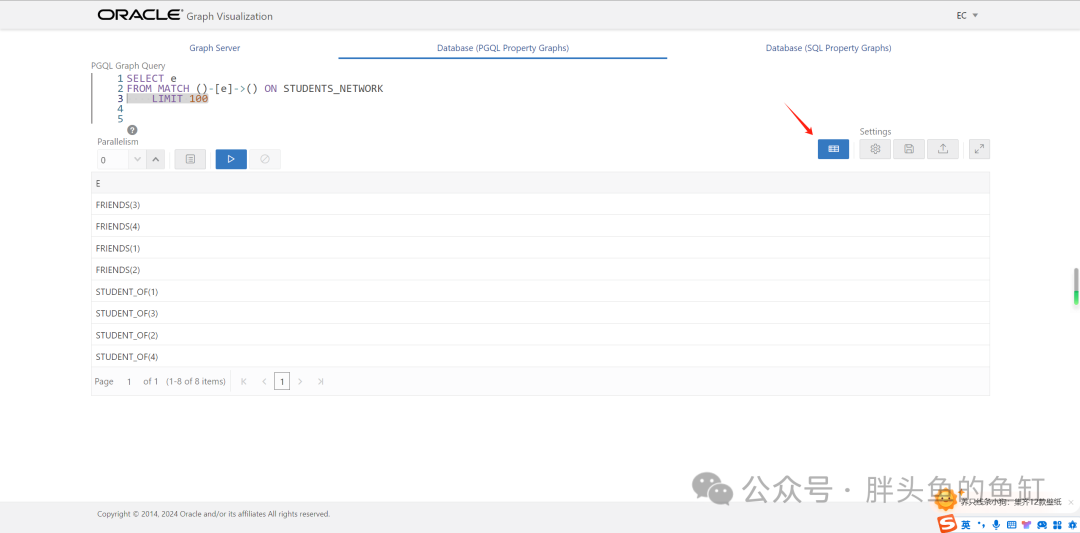Go to previous page arrow
1080x533 pixels.
coord(264,382)
